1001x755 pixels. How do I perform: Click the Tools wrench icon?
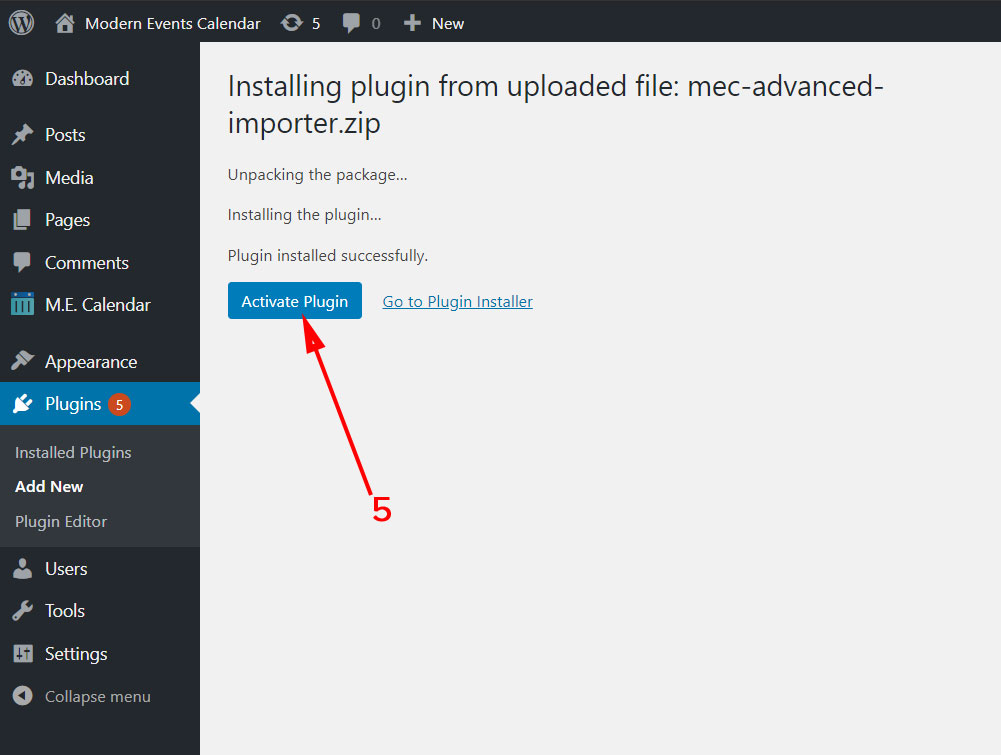22,611
